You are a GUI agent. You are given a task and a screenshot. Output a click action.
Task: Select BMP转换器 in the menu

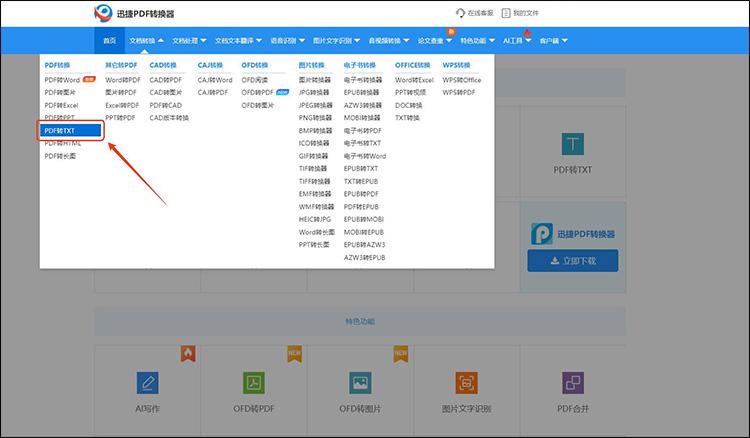click(x=315, y=131)
